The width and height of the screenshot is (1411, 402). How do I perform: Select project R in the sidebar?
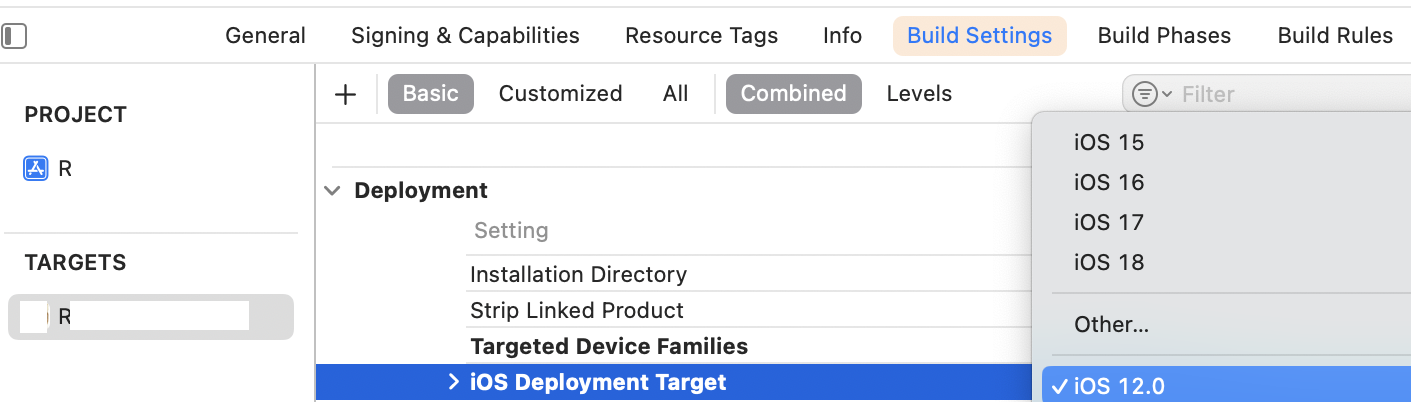point(65,169)
